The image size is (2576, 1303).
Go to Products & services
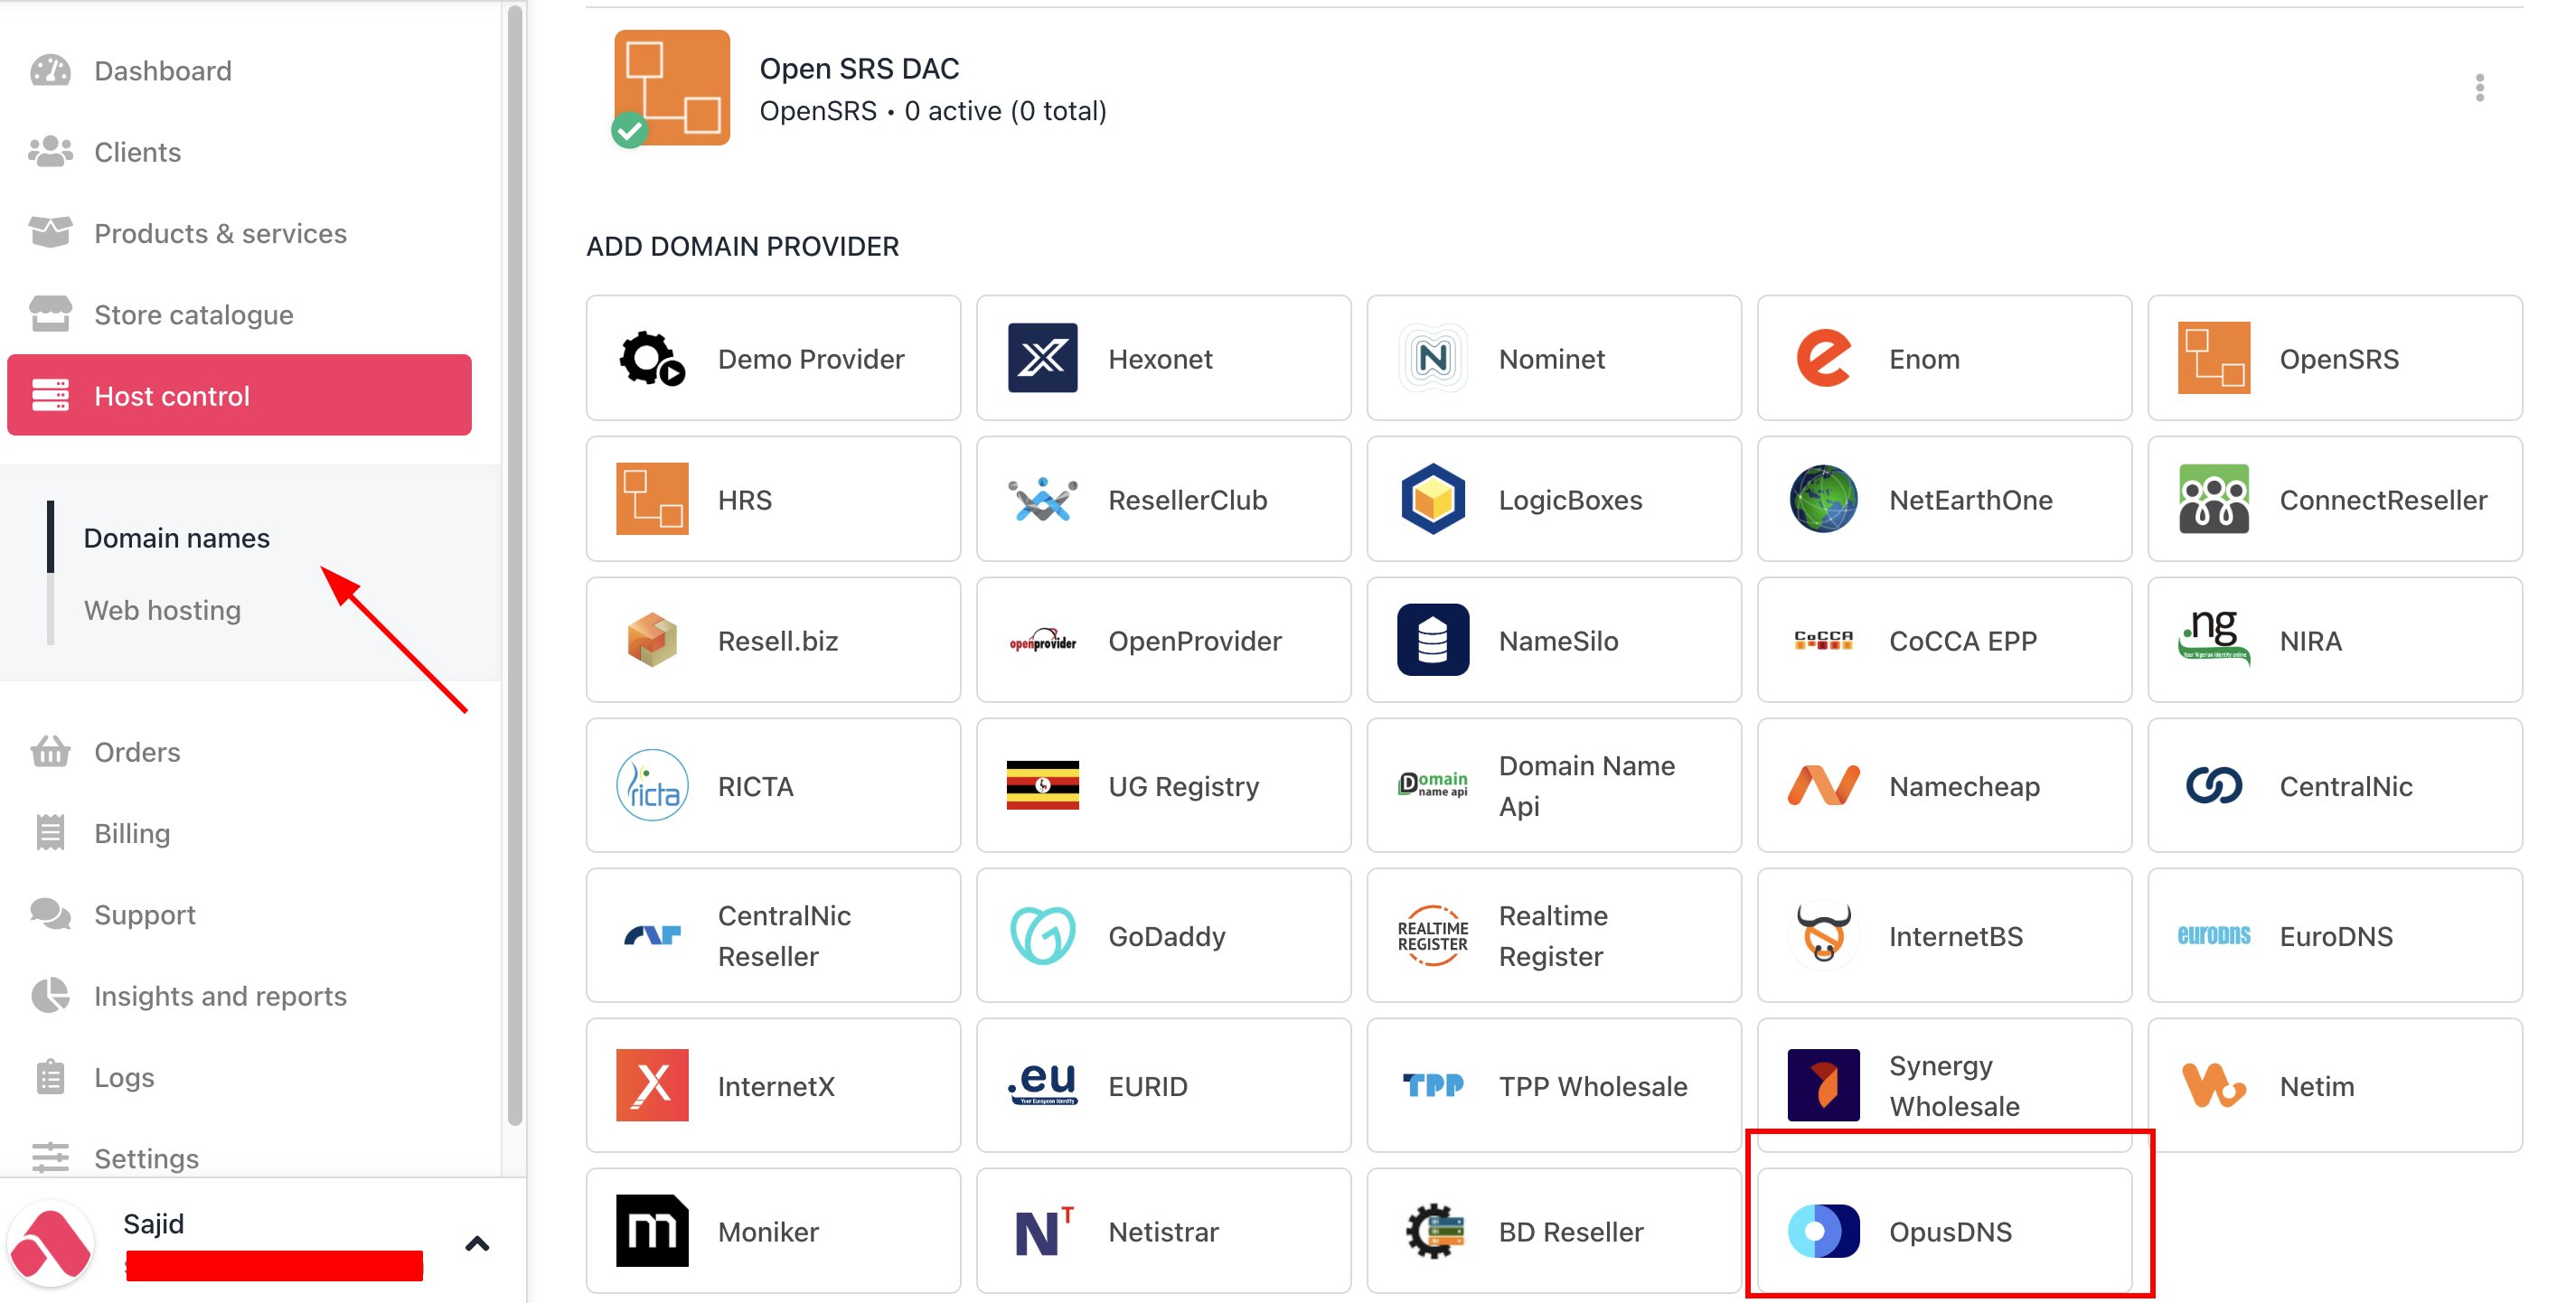pyautogui.click(x=239, y=233)
